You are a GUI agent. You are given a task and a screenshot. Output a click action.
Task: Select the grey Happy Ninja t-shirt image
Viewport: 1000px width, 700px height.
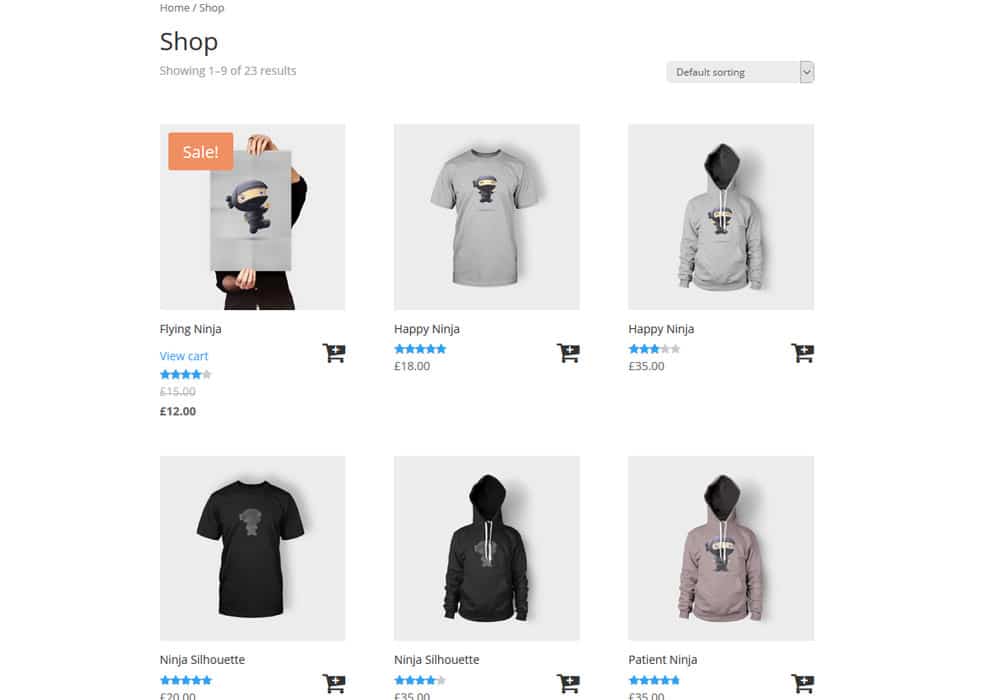pyautogui.click(x=487, y=217)
